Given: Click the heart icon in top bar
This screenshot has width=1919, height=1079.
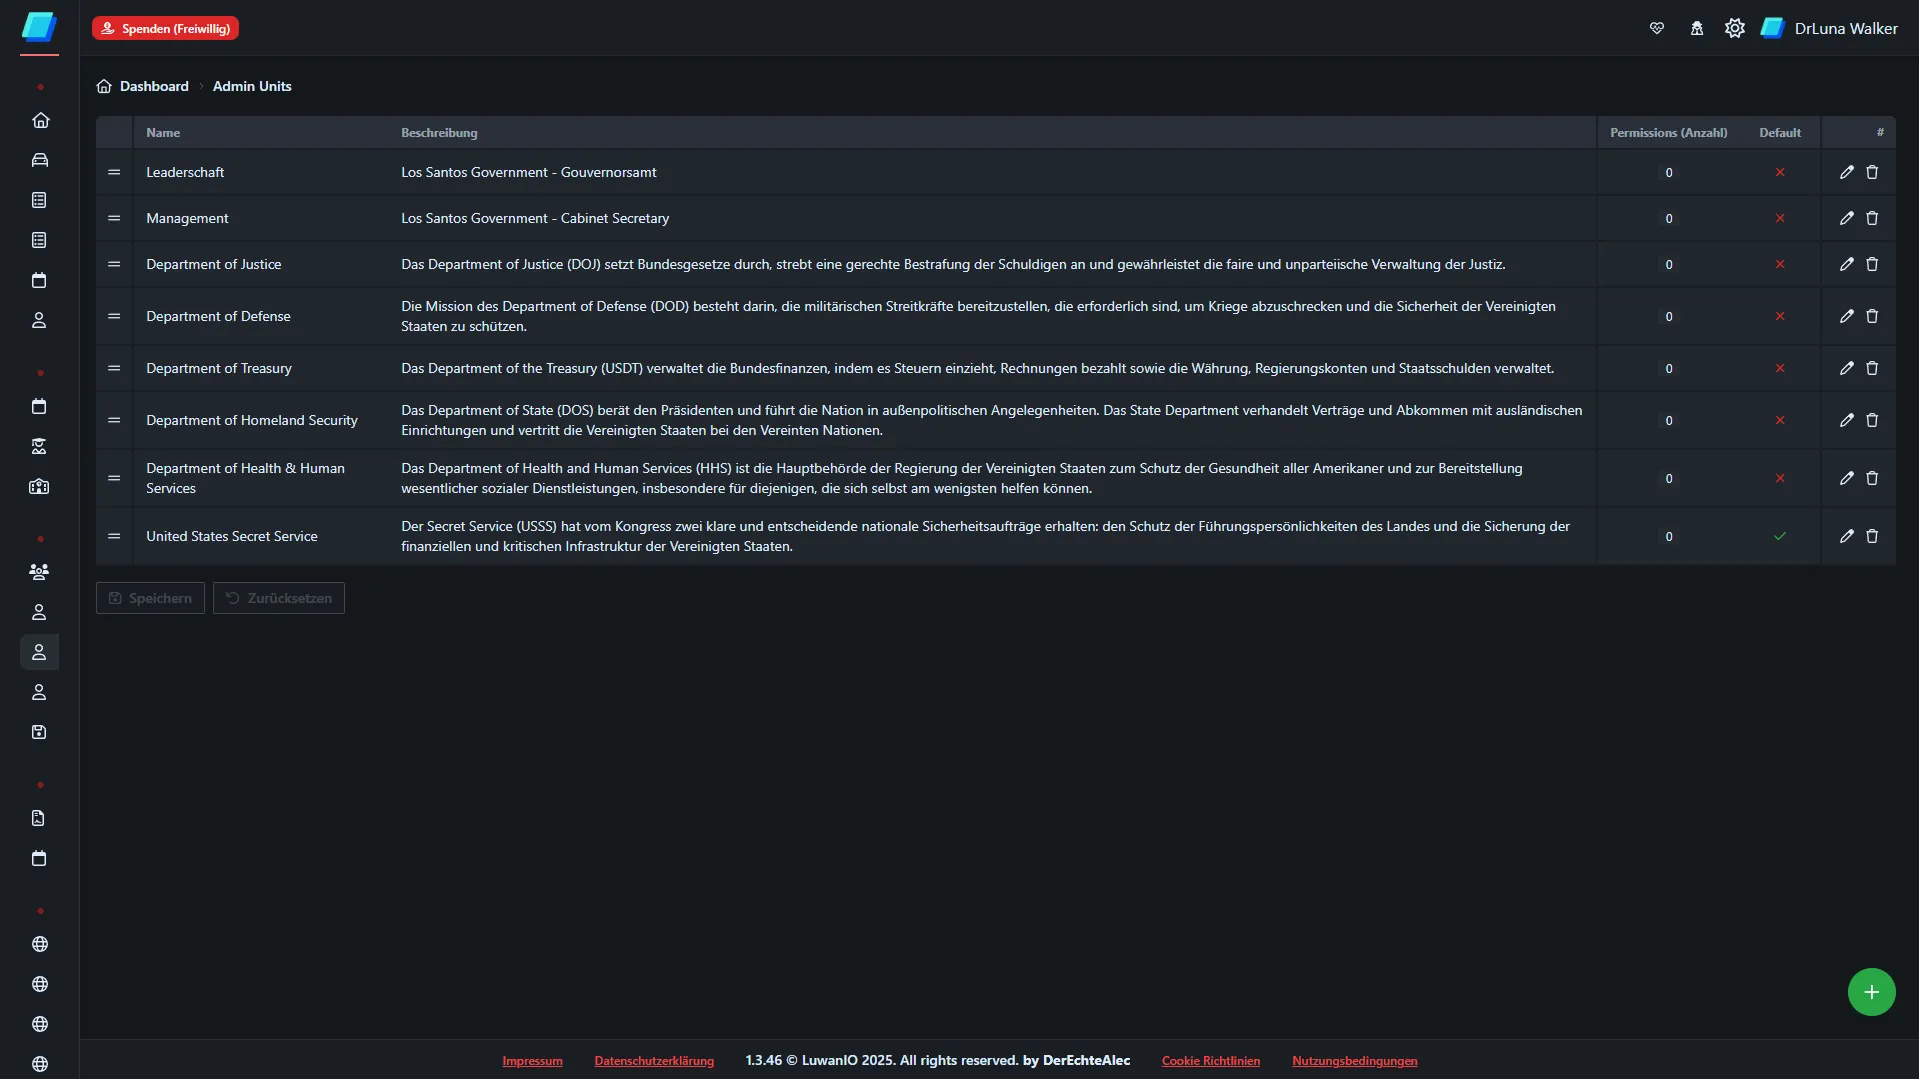Looking at the screenshot, I should pyautogui.click(x=1657, y=28).
